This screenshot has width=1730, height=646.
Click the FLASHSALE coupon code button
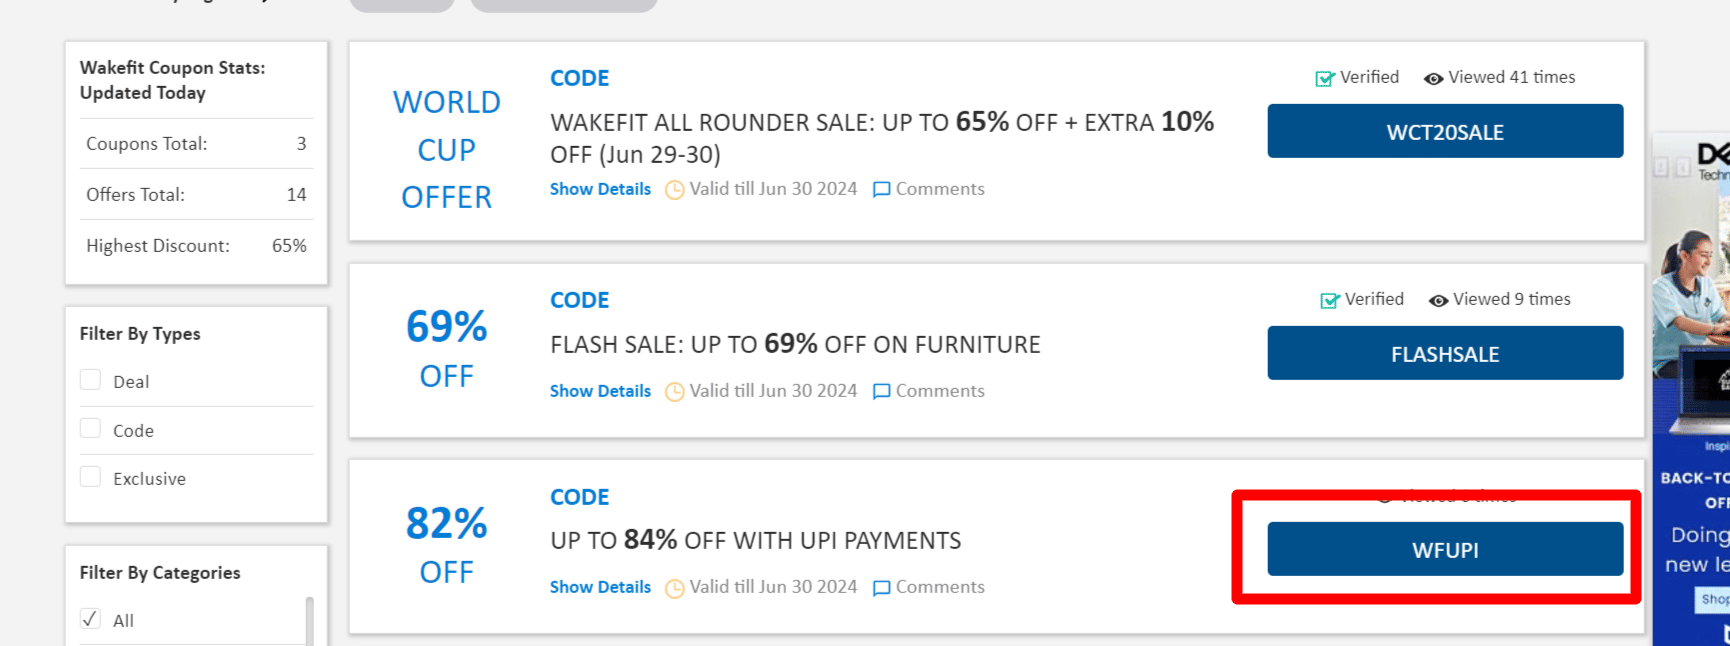tap(1445, 354)
